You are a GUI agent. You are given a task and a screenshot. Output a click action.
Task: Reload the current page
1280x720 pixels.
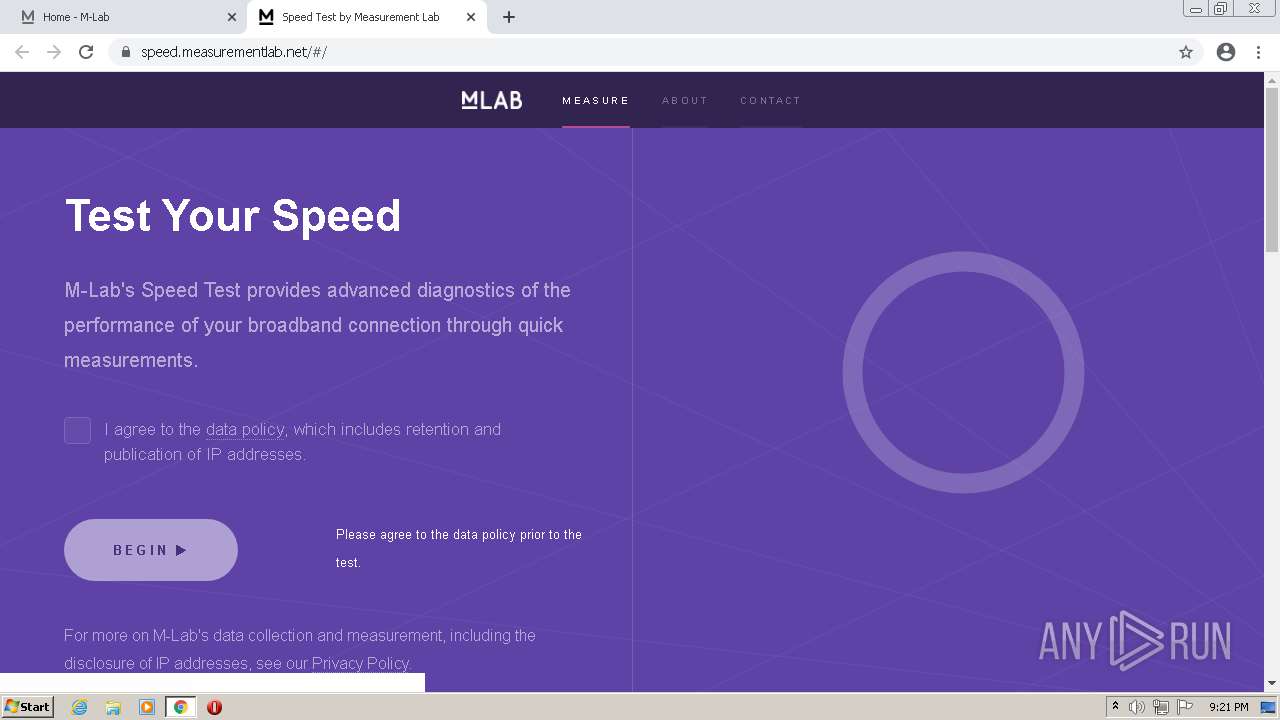(x=86, y=52)
